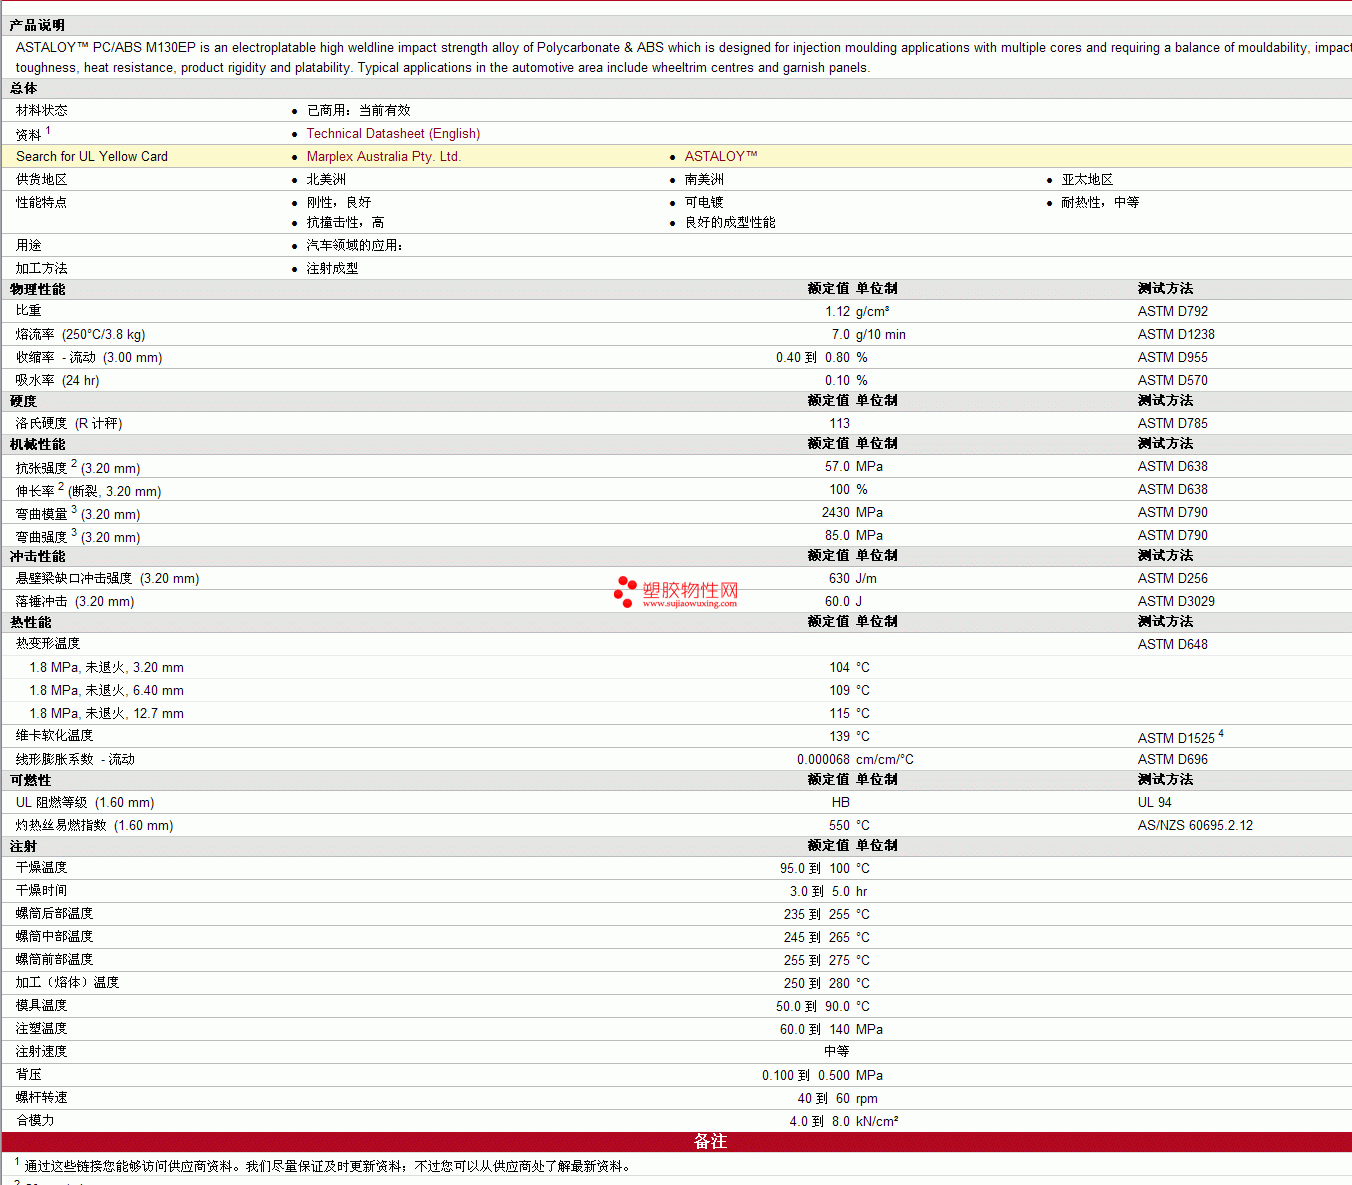Click the ASTM D570 test method
Image resolution: width=1352 pixels, height=1185 pixels.
pyautogui.click(x=1173, y=380)
